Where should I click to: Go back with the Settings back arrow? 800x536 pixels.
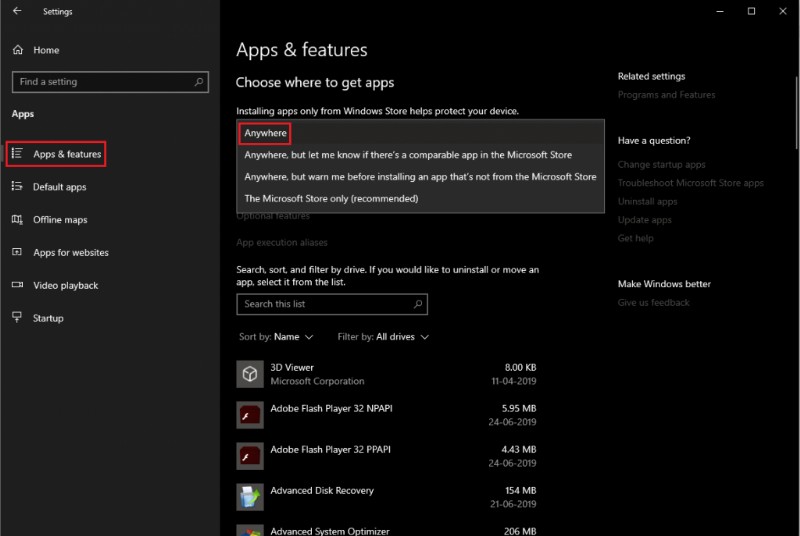[17, 11]
